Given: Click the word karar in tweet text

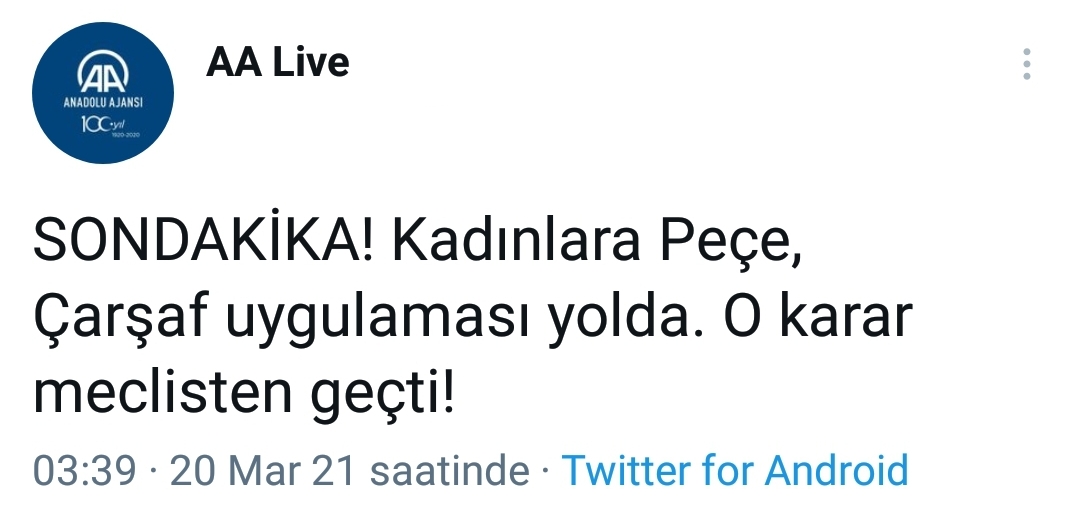Looking at the screenshot, I should point(846,318).
